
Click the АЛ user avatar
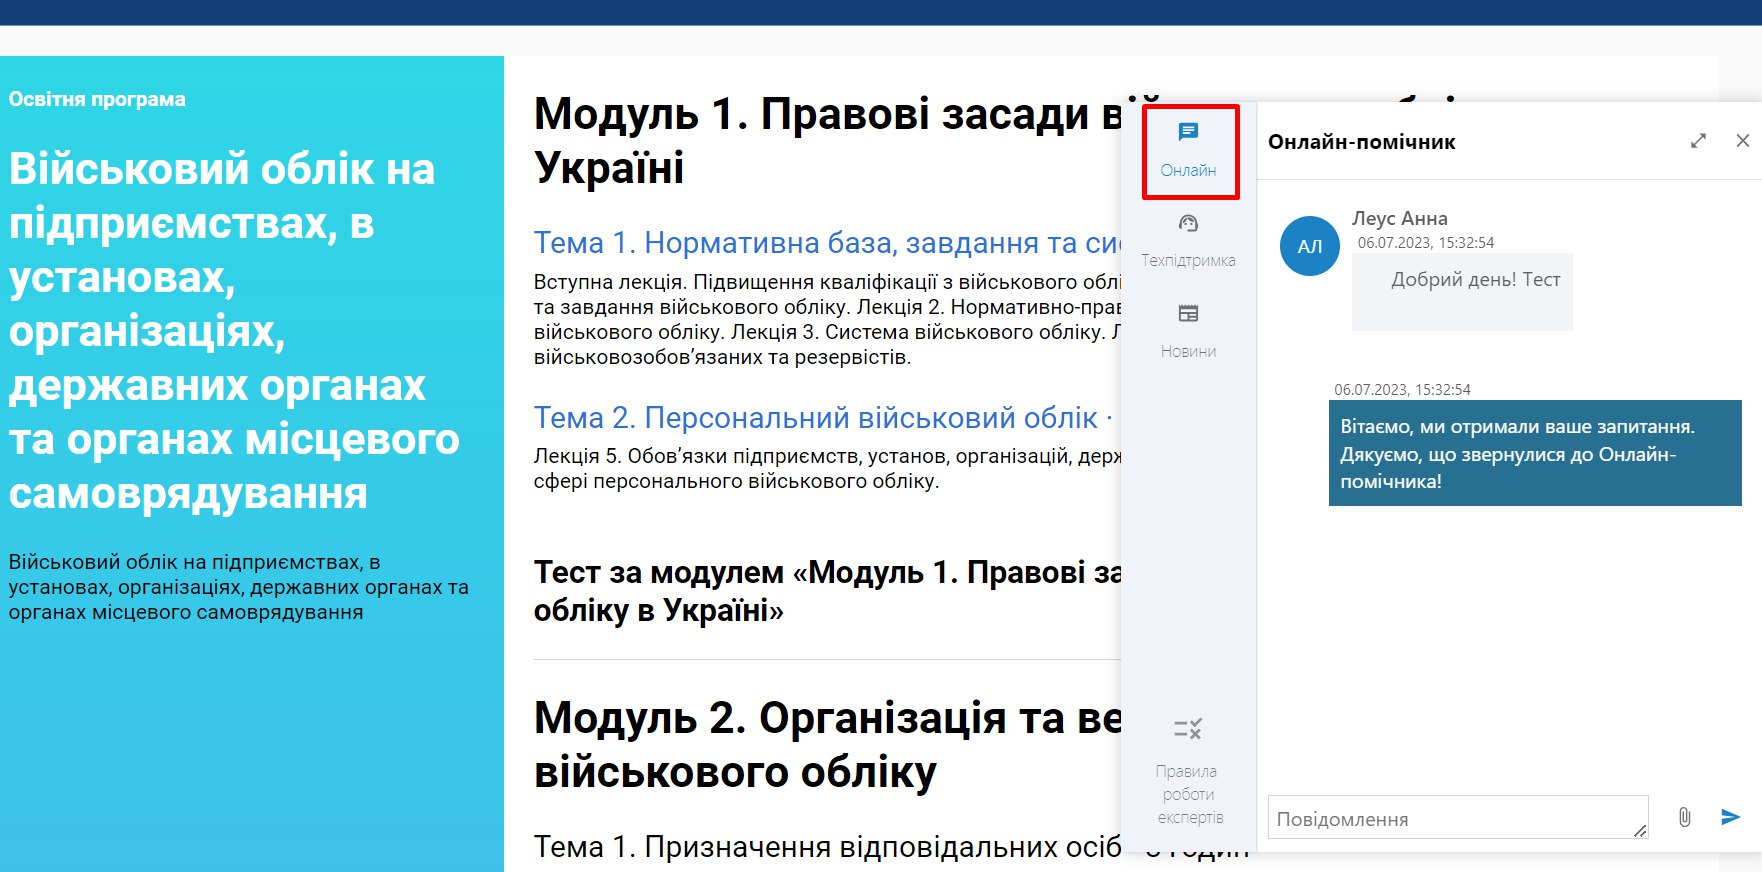tap(1309, 246)
